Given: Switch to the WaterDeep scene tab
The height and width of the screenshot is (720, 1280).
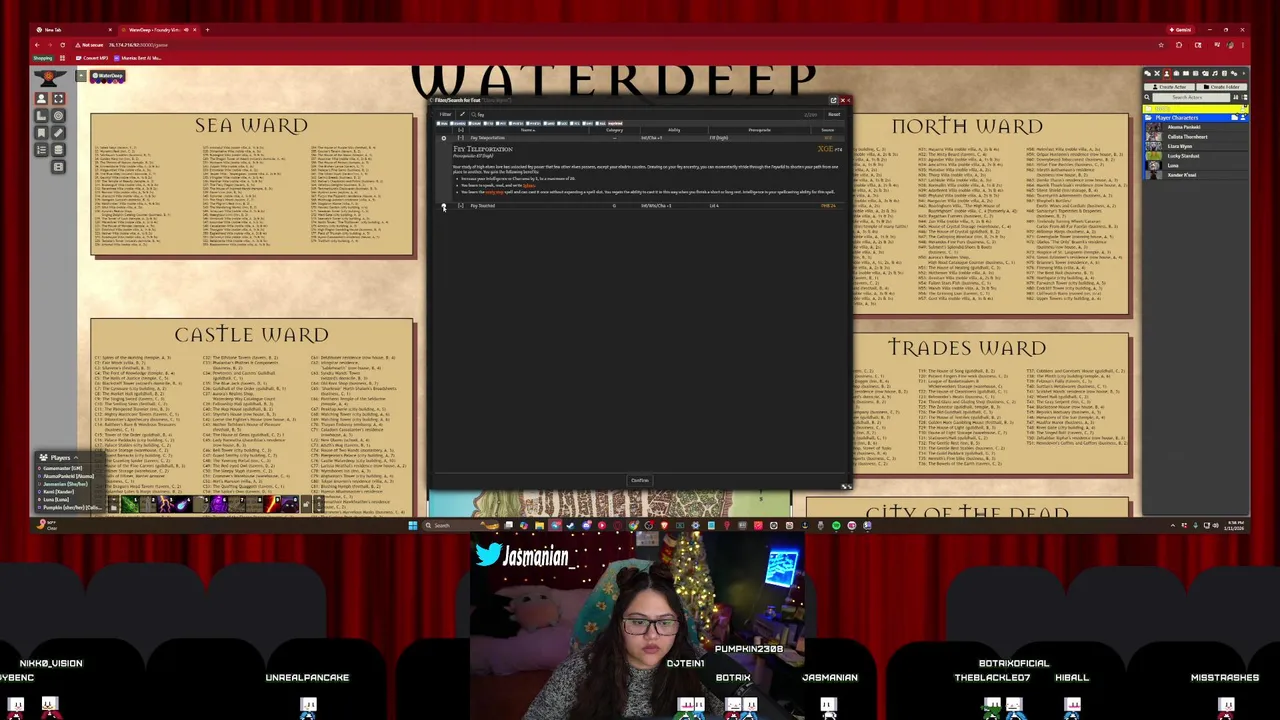Looking at the screenshot, I should coord(108,75).
